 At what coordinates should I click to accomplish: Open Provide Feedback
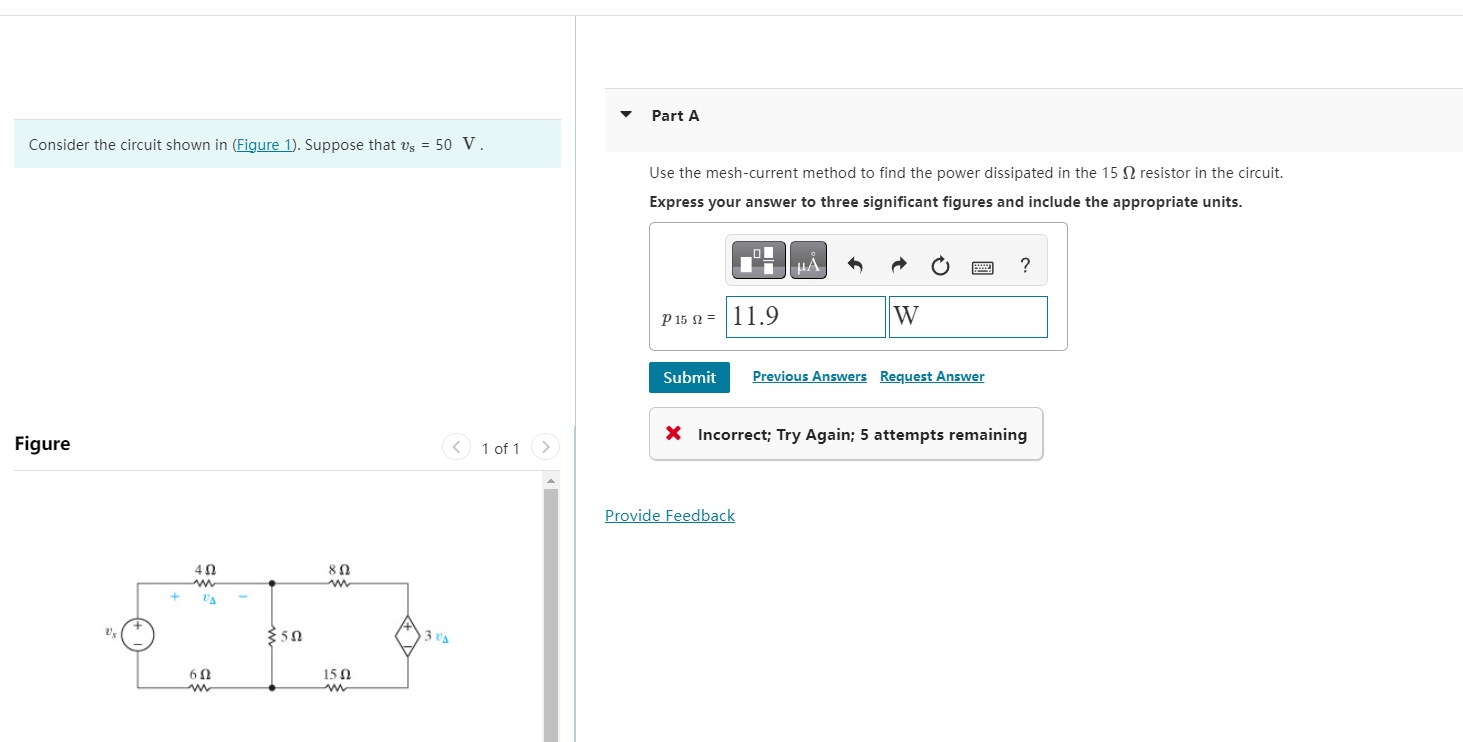[669, 515]
